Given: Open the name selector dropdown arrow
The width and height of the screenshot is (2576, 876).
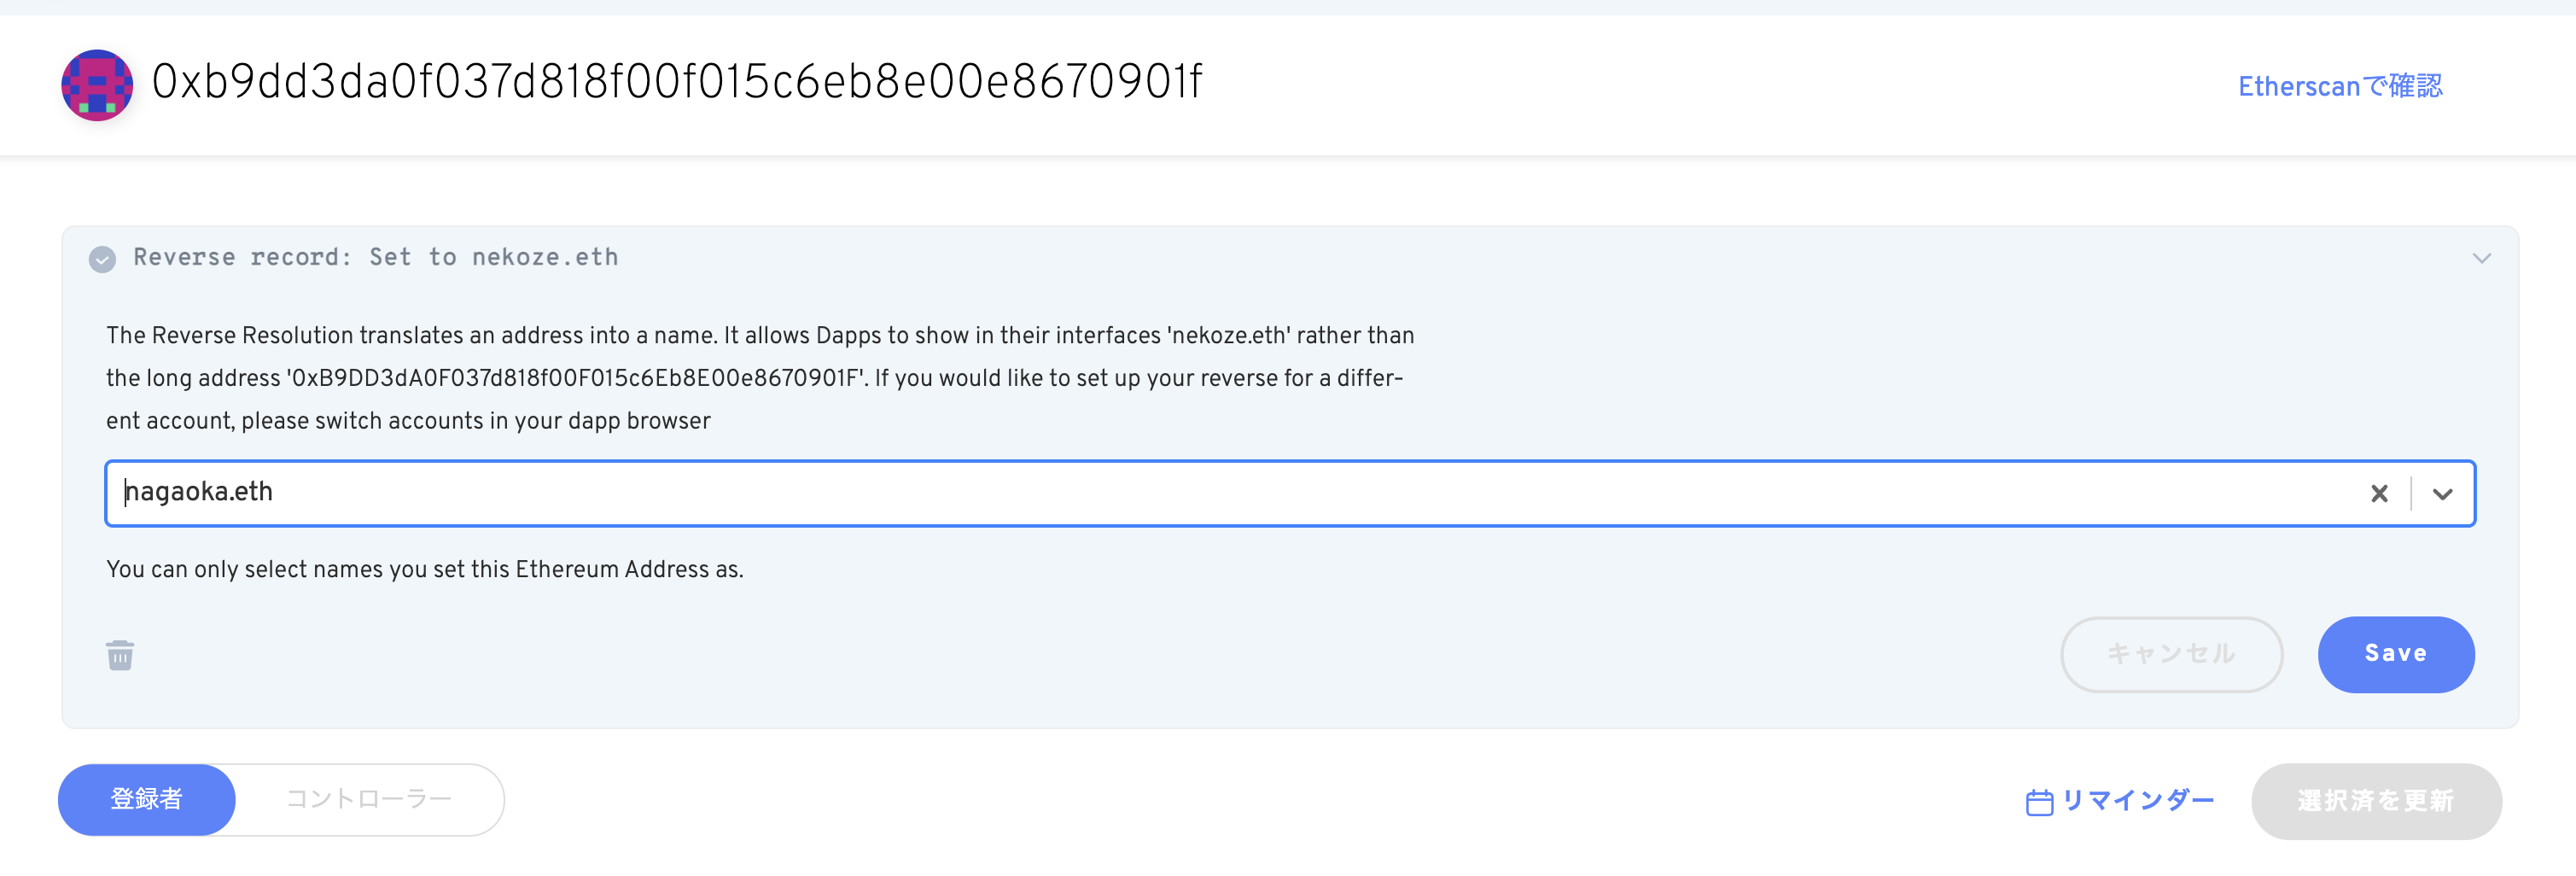Looking at the screenshot, I should 2442,493.
